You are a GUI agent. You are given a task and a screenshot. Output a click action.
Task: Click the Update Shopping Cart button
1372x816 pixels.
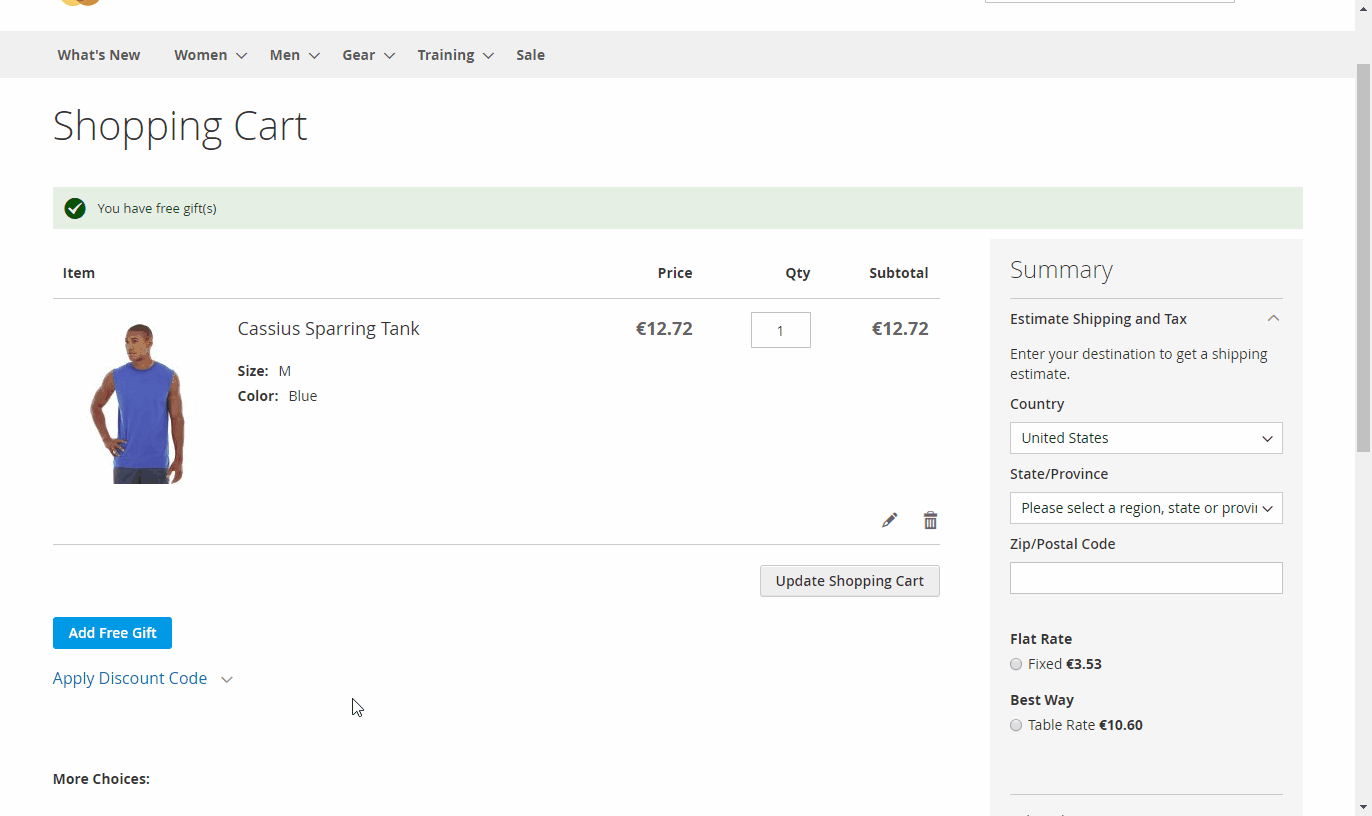click(x=849, y=581)
